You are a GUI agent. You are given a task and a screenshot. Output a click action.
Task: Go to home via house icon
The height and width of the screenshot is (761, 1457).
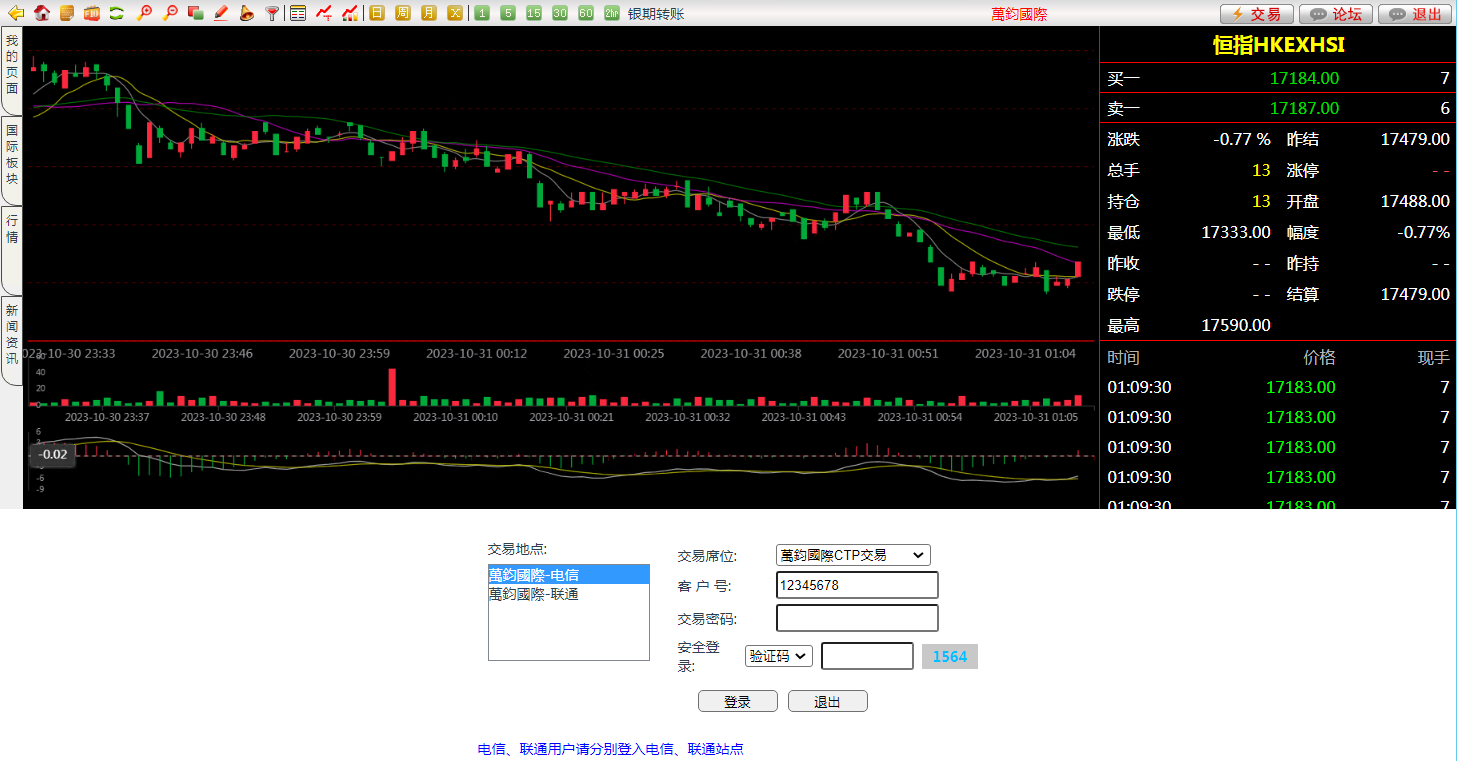(x=41, y=13)
